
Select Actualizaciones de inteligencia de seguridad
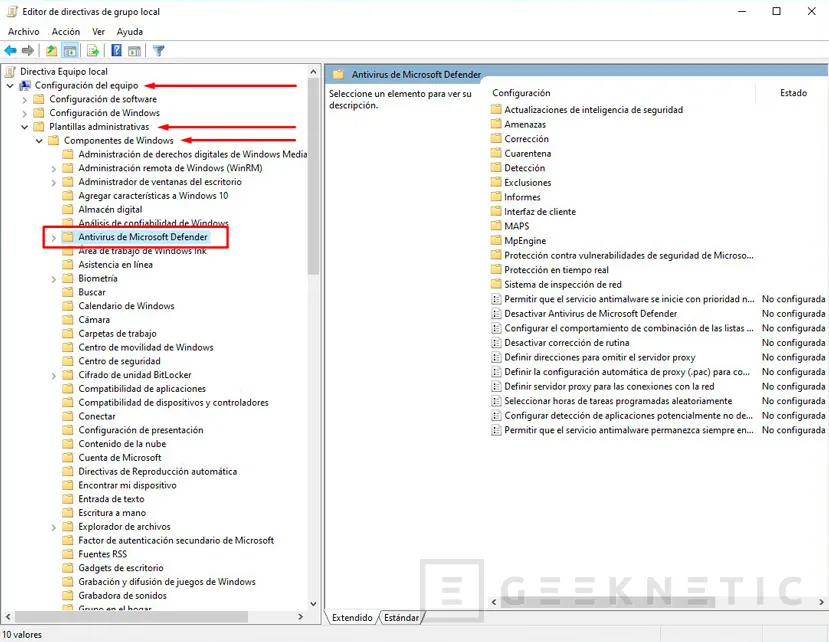point(593,109)
